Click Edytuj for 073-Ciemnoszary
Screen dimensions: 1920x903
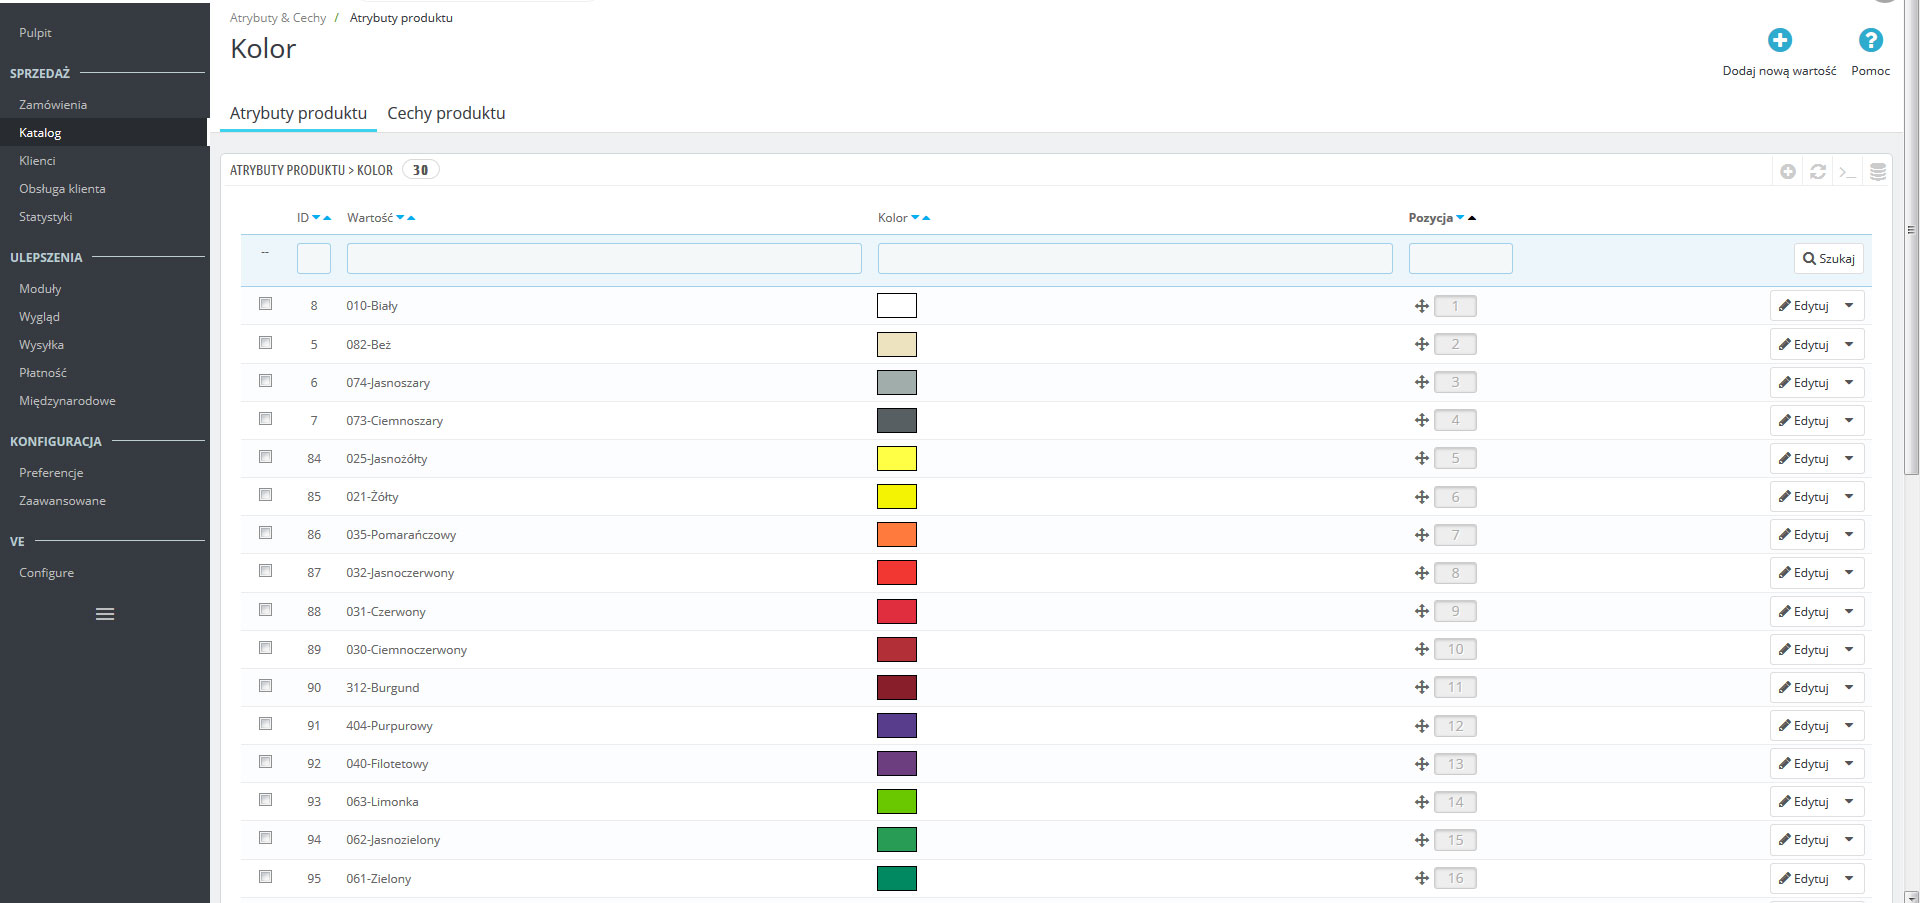pyautogui.click(x=1803, y=420)
